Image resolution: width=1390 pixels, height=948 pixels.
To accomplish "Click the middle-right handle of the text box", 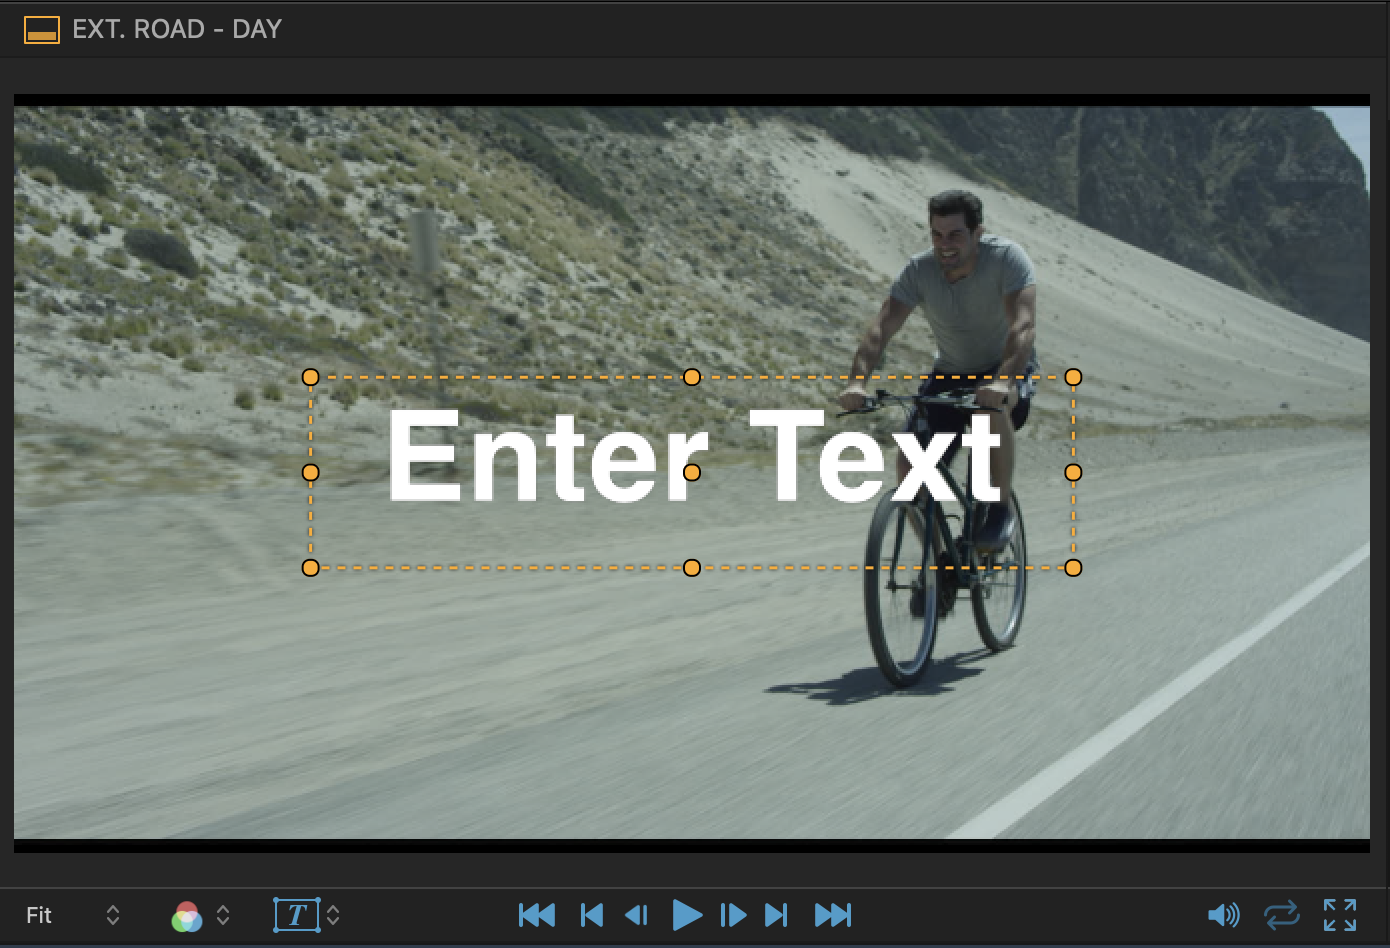I will pyautogui.click(x=1073, y=472).
